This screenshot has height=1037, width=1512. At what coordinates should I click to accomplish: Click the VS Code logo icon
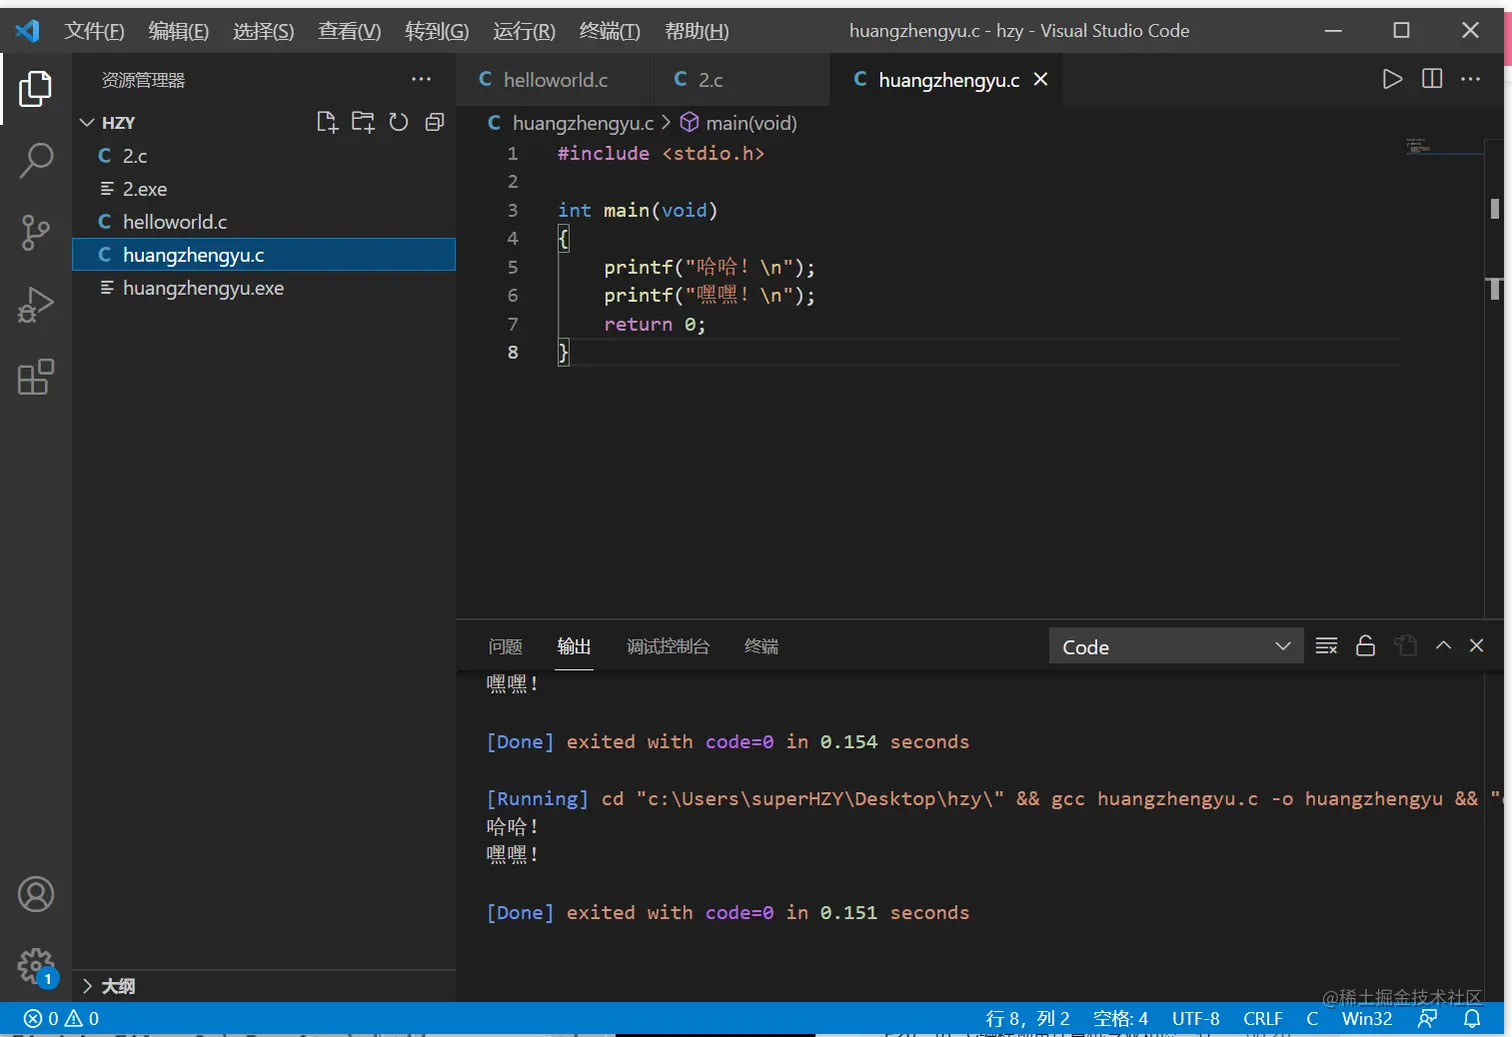[27, 31]
